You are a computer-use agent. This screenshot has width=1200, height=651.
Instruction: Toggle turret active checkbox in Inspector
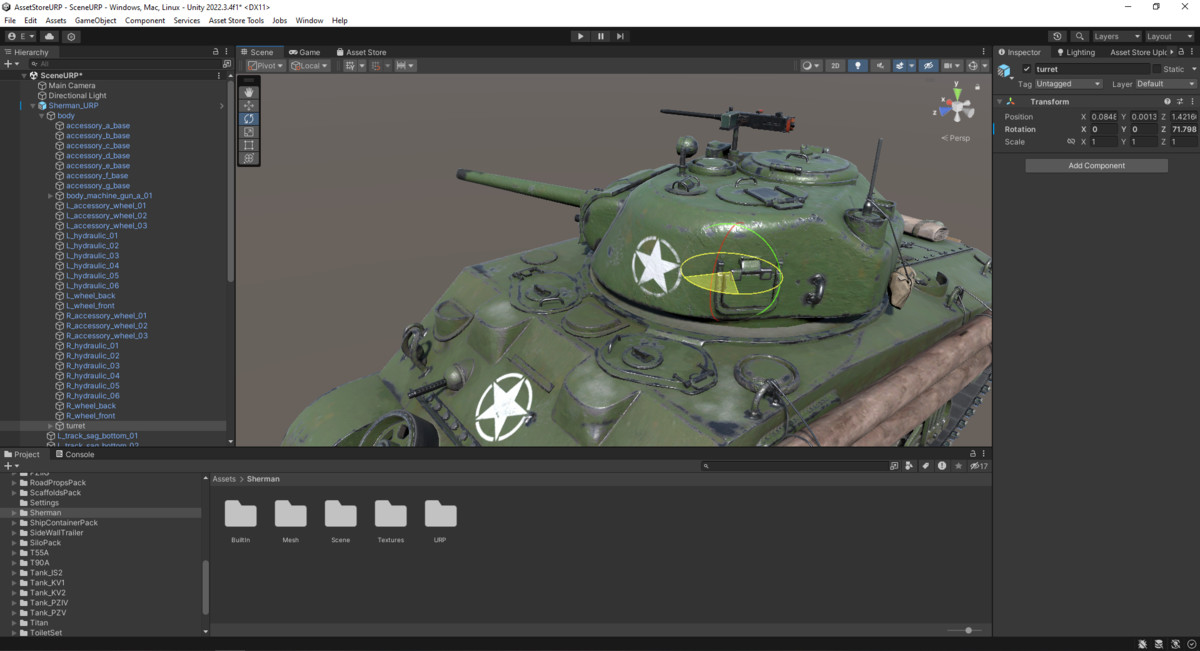pos(1027,69)
